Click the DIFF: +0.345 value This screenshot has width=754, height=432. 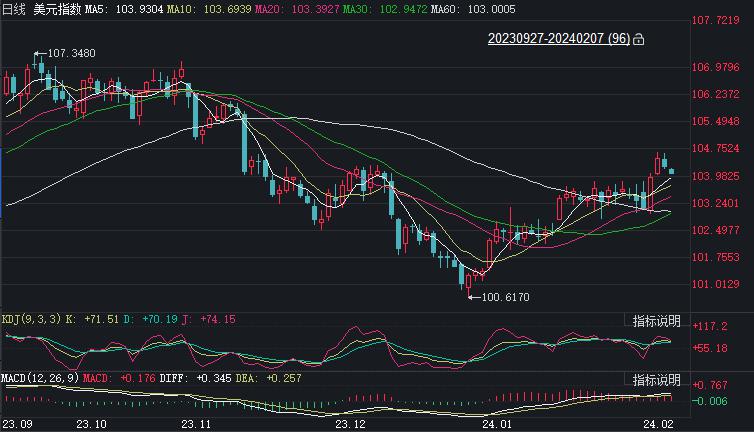point(195,378)
